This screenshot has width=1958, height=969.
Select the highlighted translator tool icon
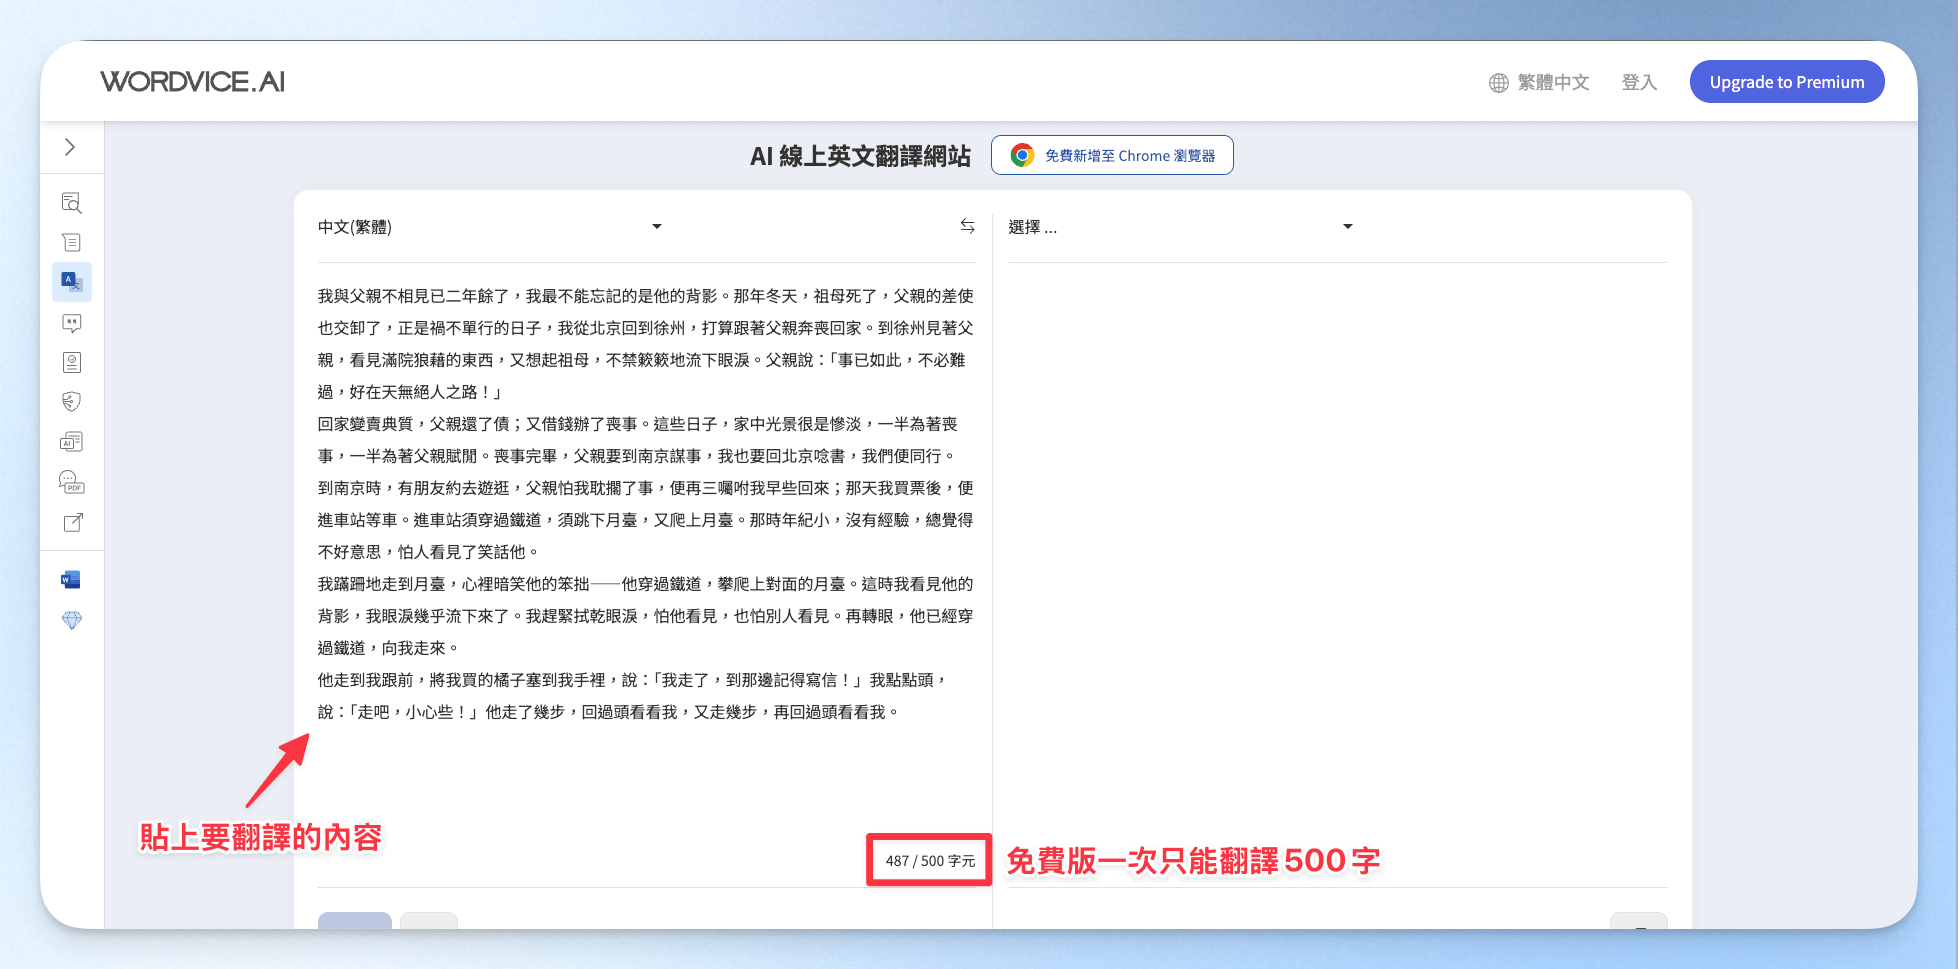click(72, 282)
